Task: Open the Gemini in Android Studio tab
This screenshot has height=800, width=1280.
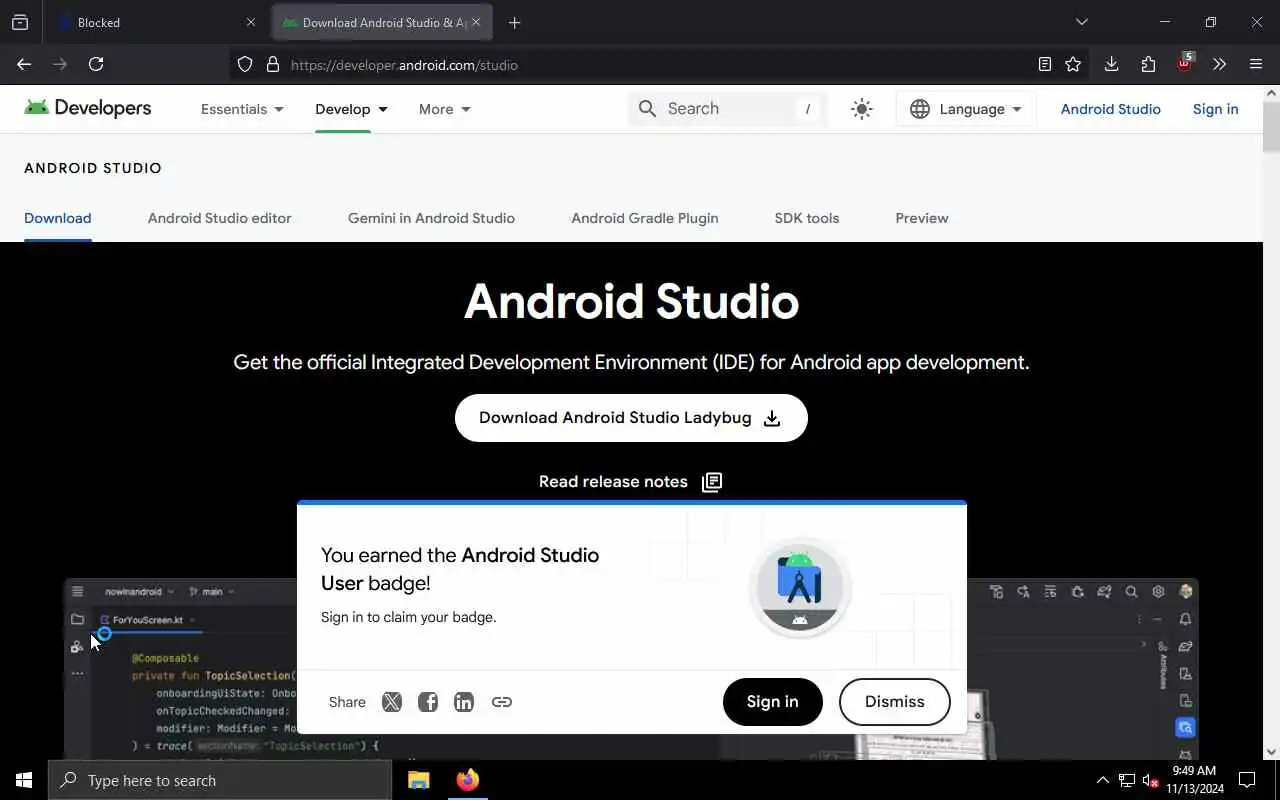Action: (431, 218)
